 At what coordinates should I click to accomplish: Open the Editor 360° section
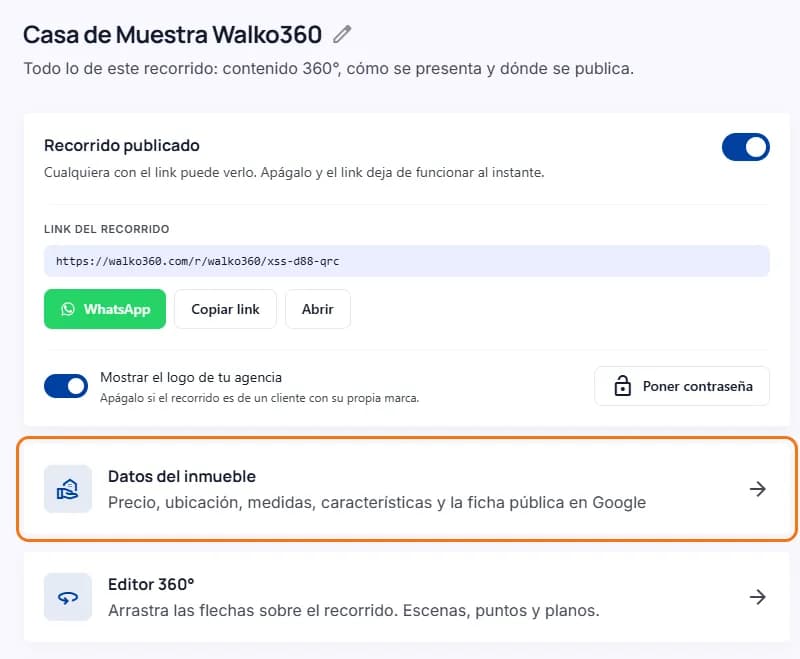point(407,597)
